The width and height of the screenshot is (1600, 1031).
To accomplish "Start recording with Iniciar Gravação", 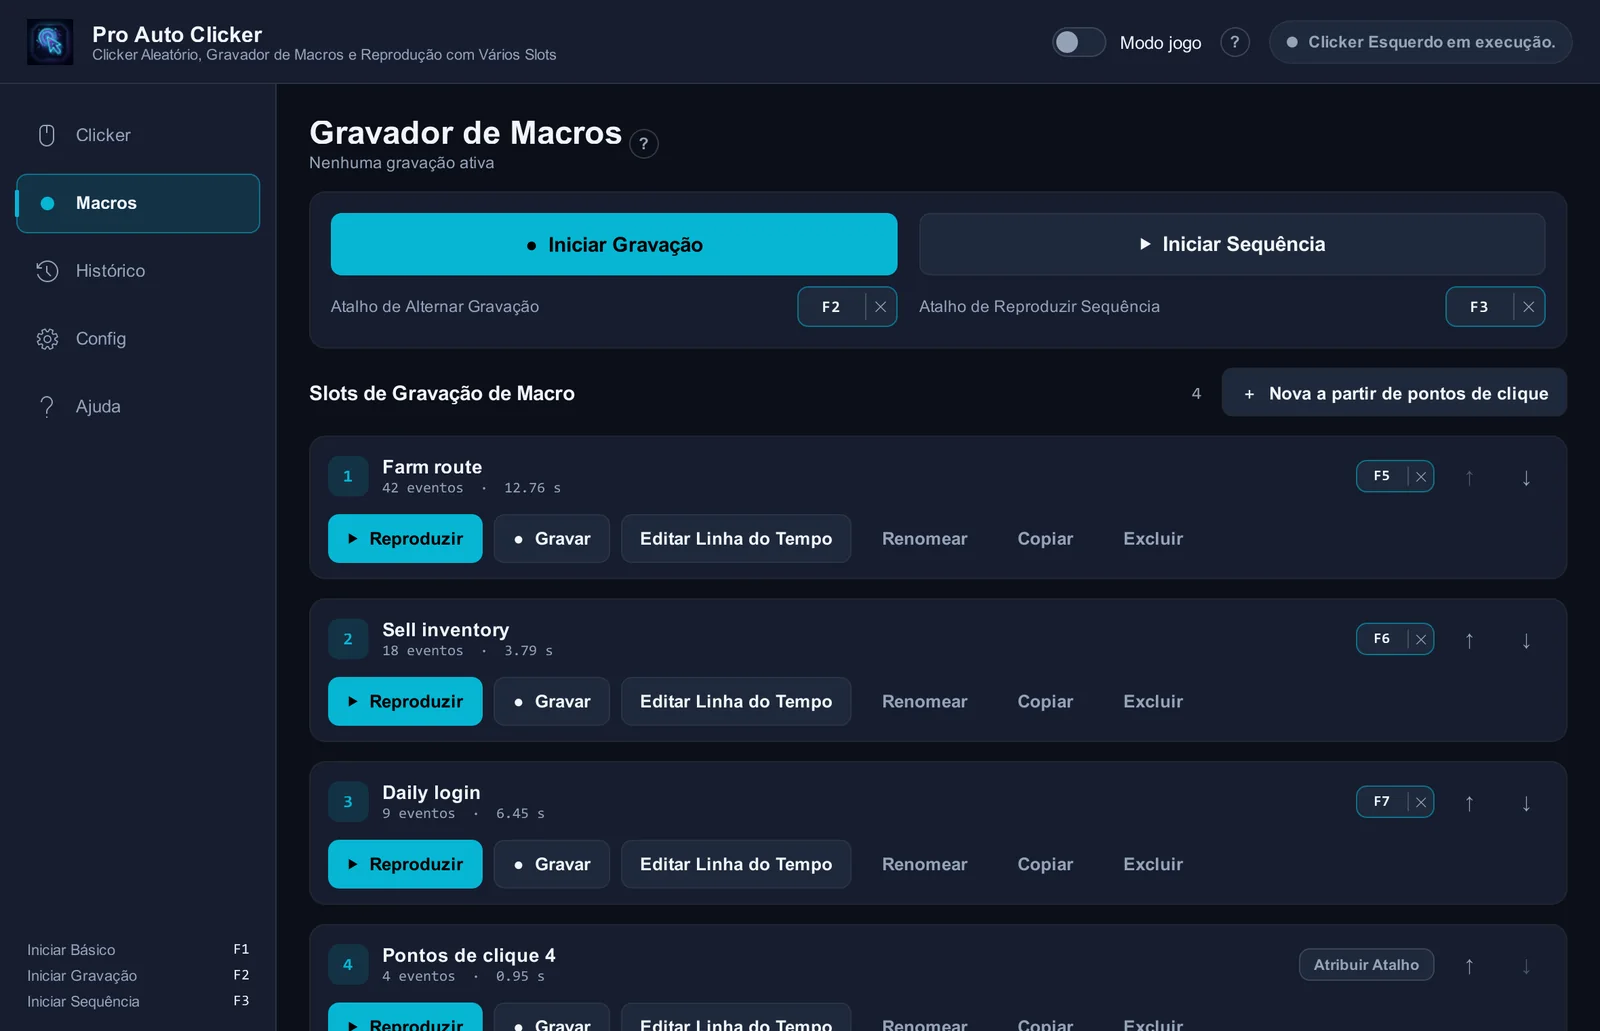I will (614, 244).
